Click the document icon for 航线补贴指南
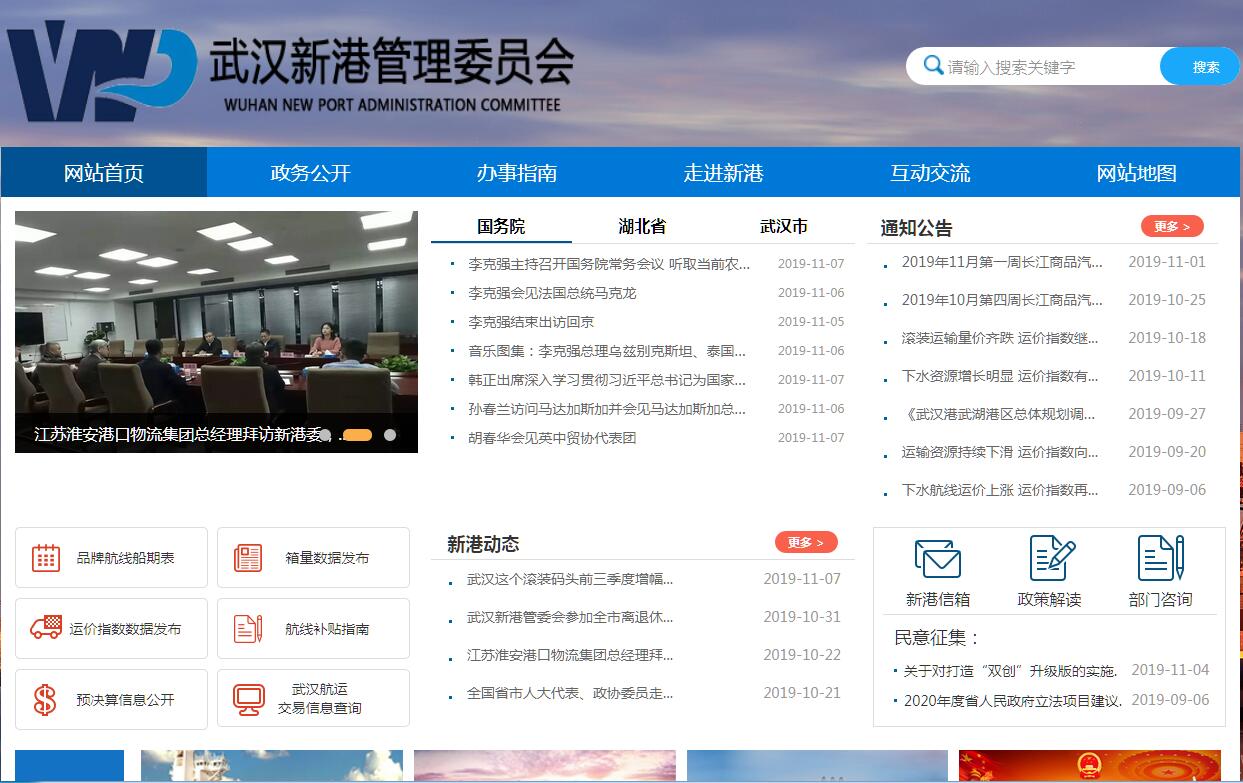 click(x=248, y=628)
